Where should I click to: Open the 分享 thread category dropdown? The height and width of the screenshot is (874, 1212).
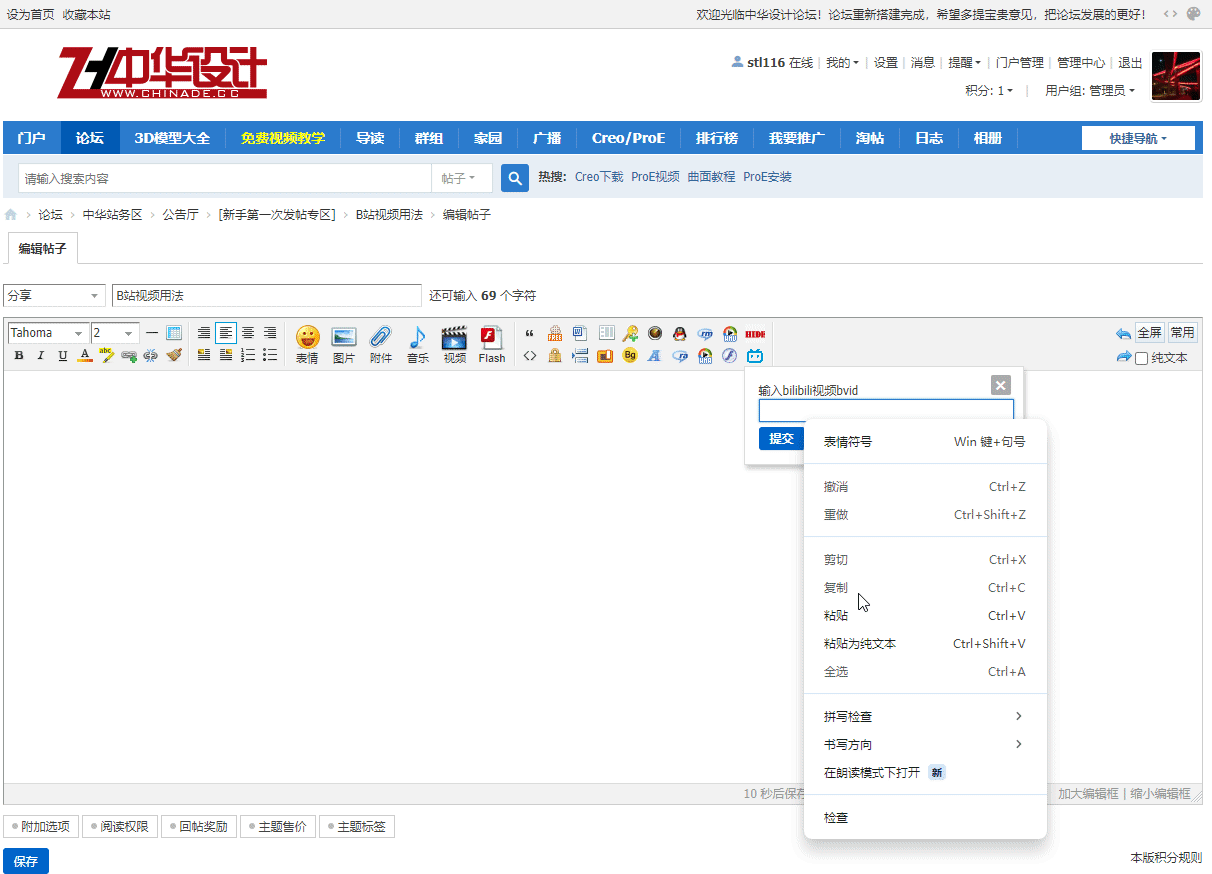[54, 296]
